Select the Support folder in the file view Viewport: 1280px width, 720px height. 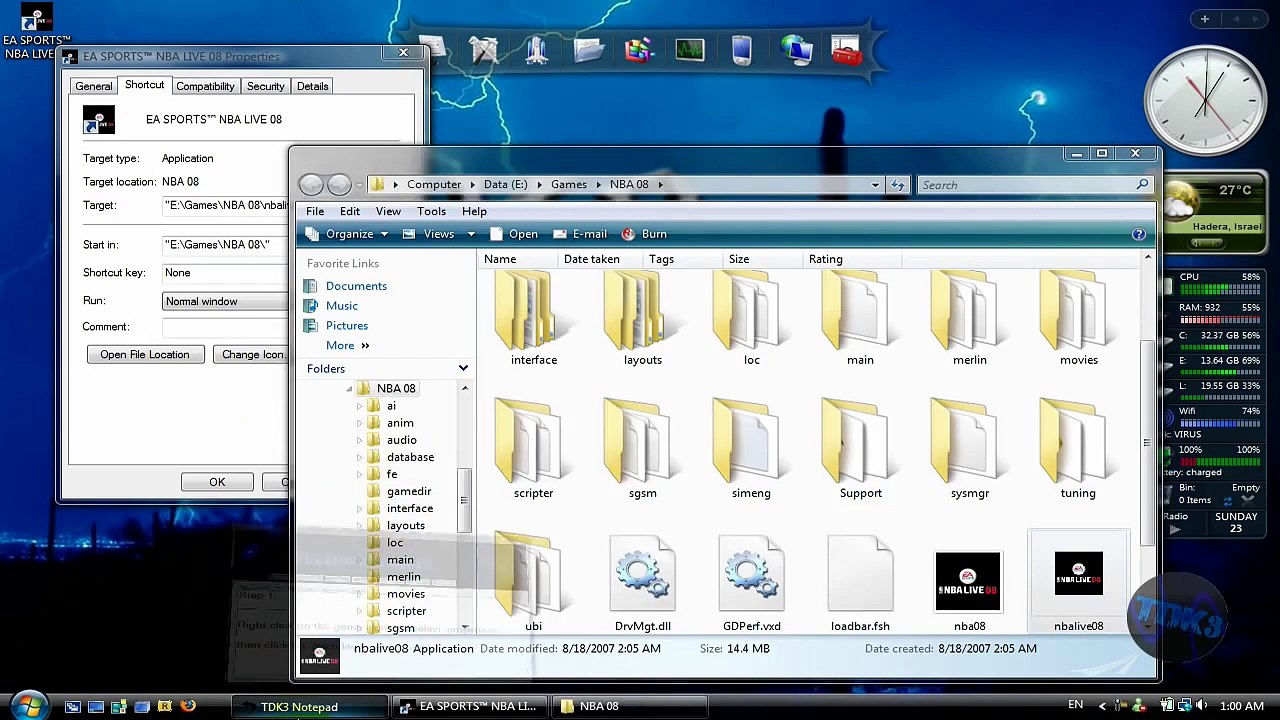[x=860, y=450]
